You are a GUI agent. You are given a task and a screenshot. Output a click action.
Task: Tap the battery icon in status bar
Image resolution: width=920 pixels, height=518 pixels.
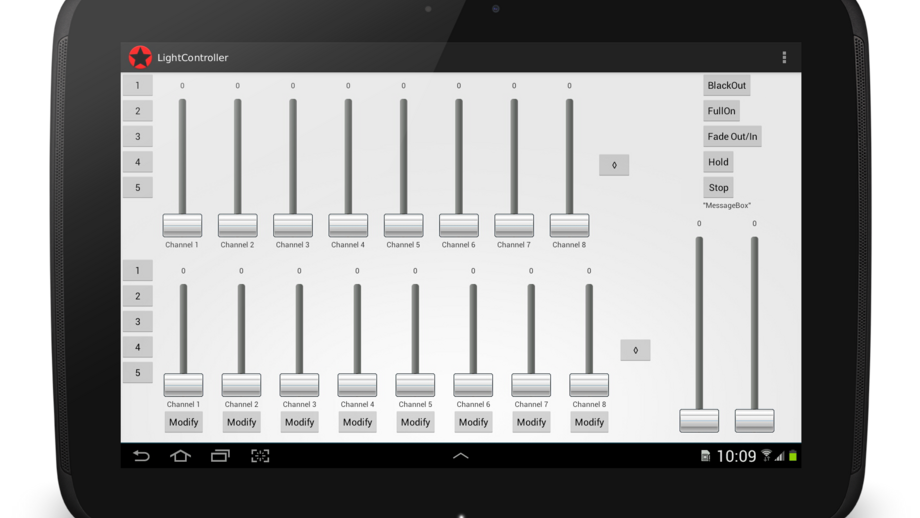click(x=793, y=456)
